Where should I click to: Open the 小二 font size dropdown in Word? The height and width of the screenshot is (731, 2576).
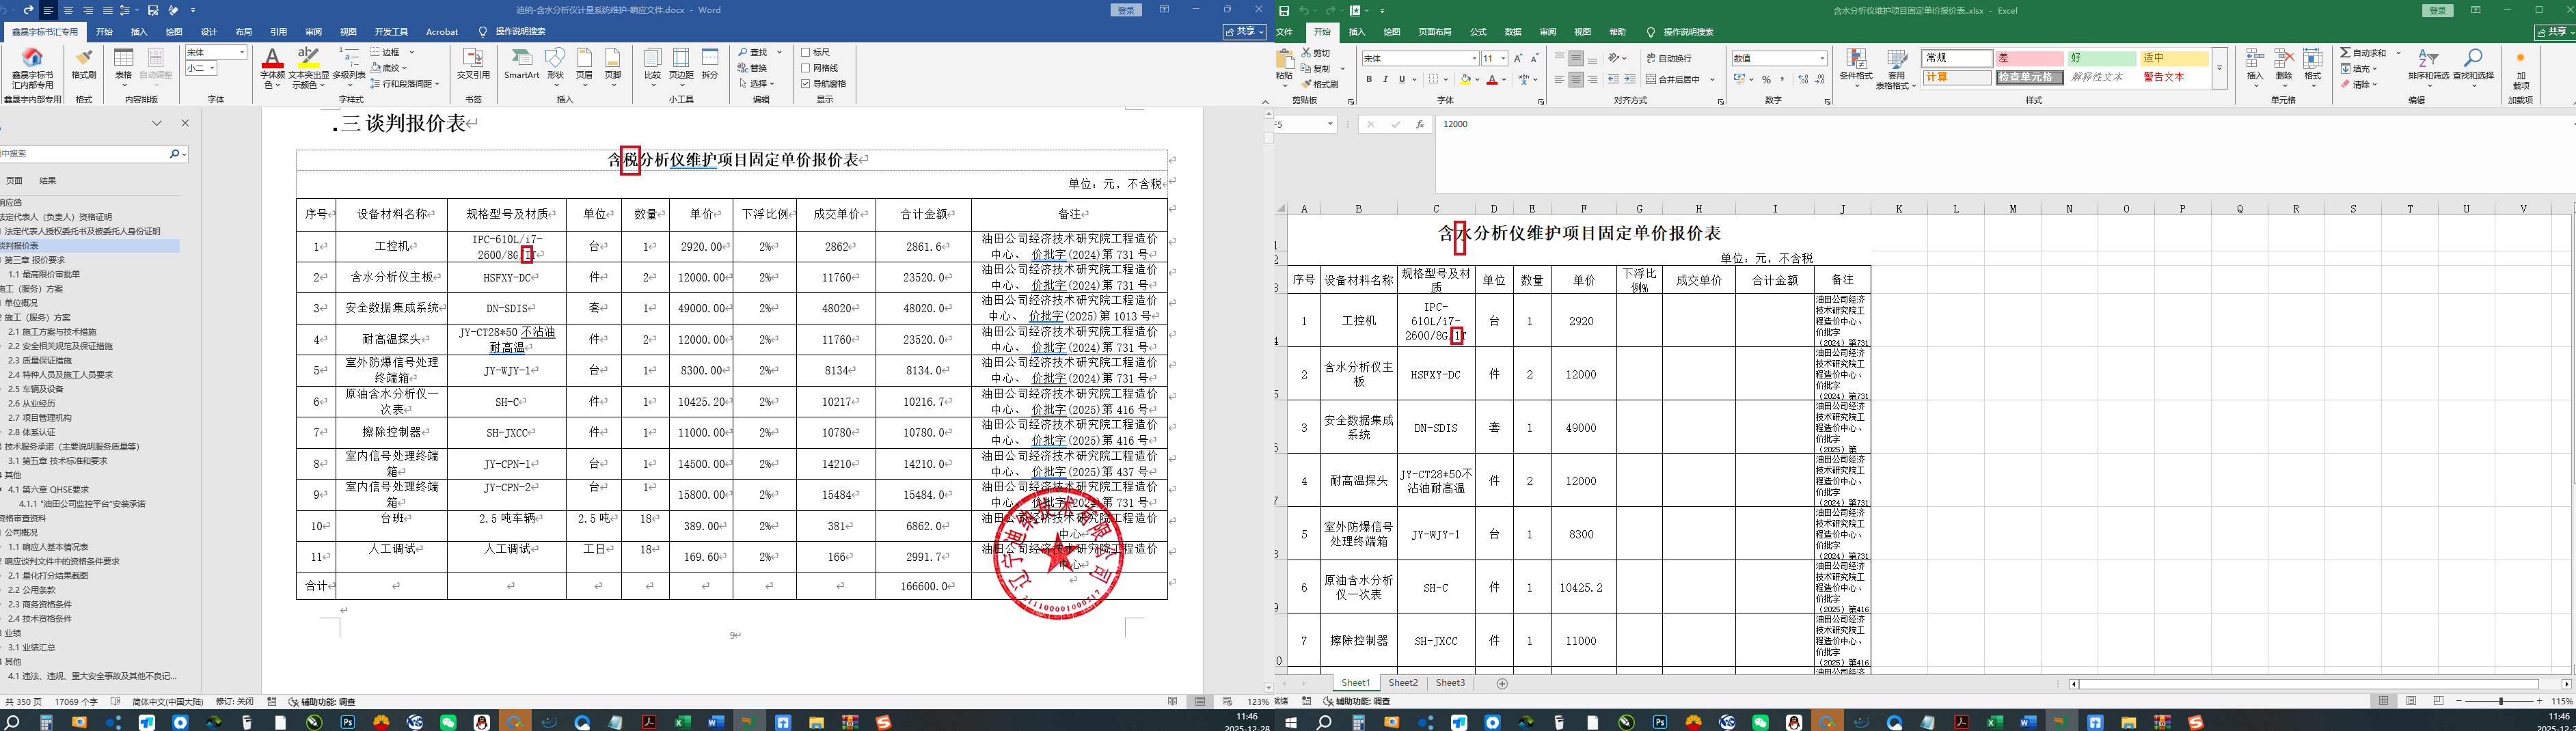click(x=212, y=68)
